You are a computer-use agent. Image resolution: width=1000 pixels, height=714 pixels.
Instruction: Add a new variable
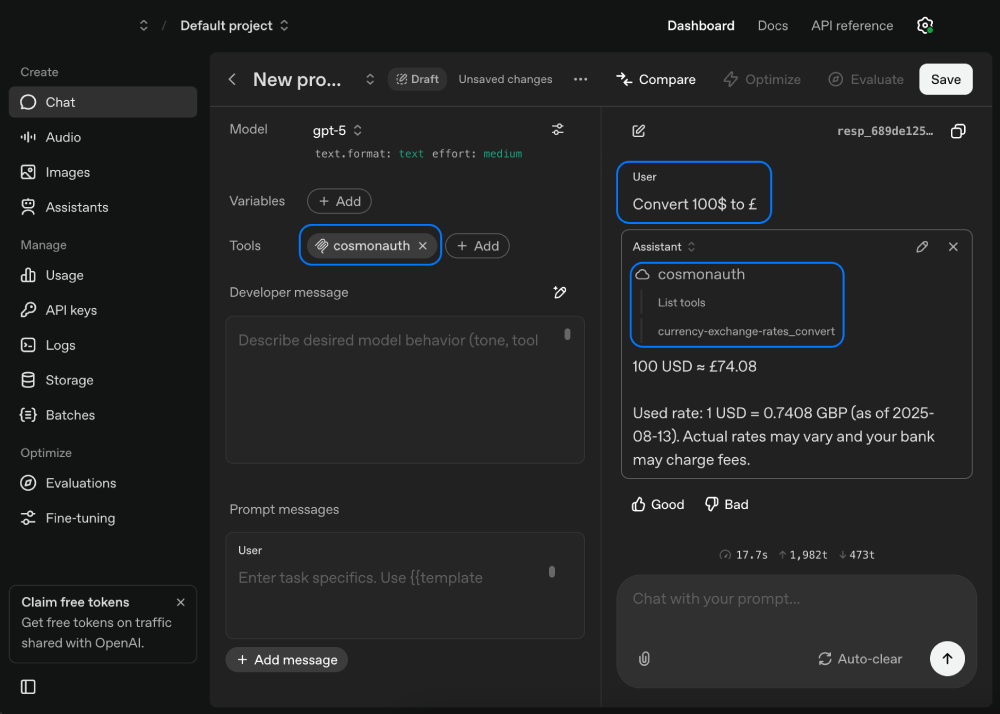pos(339,201)
